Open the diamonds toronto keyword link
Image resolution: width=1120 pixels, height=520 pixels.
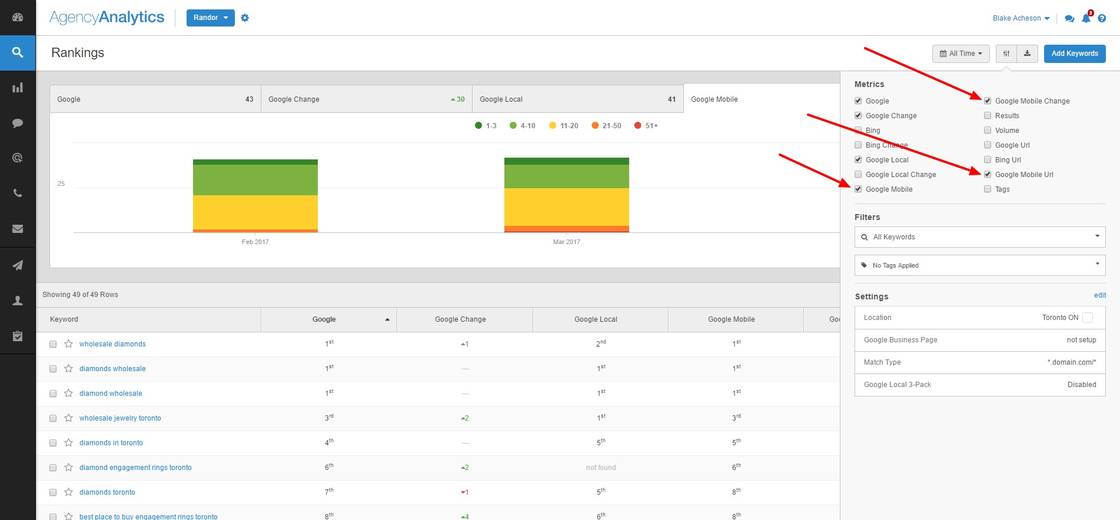[107, 492]
